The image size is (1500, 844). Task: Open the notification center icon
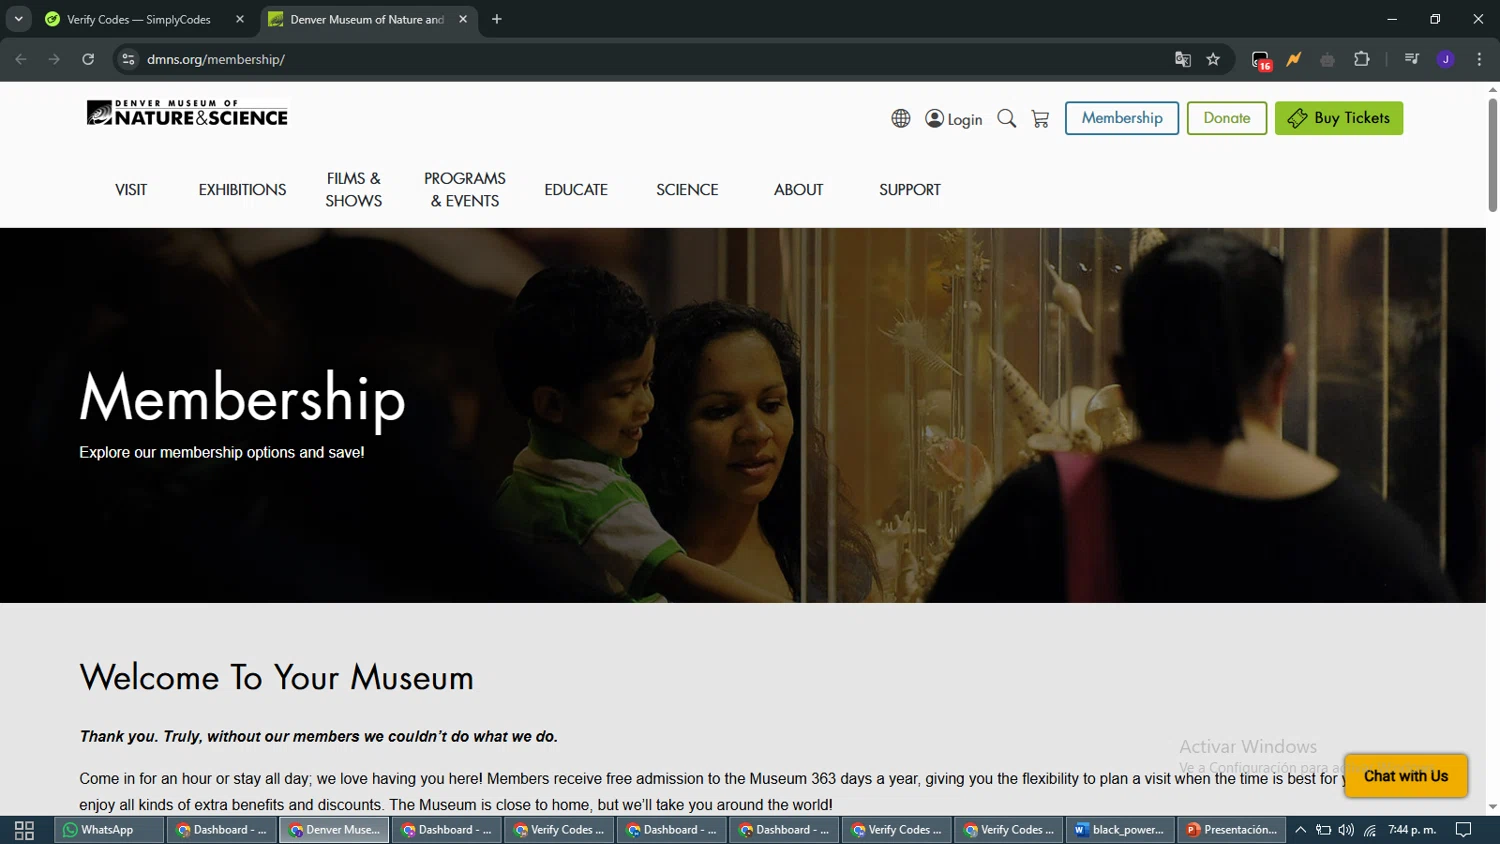1464,830
